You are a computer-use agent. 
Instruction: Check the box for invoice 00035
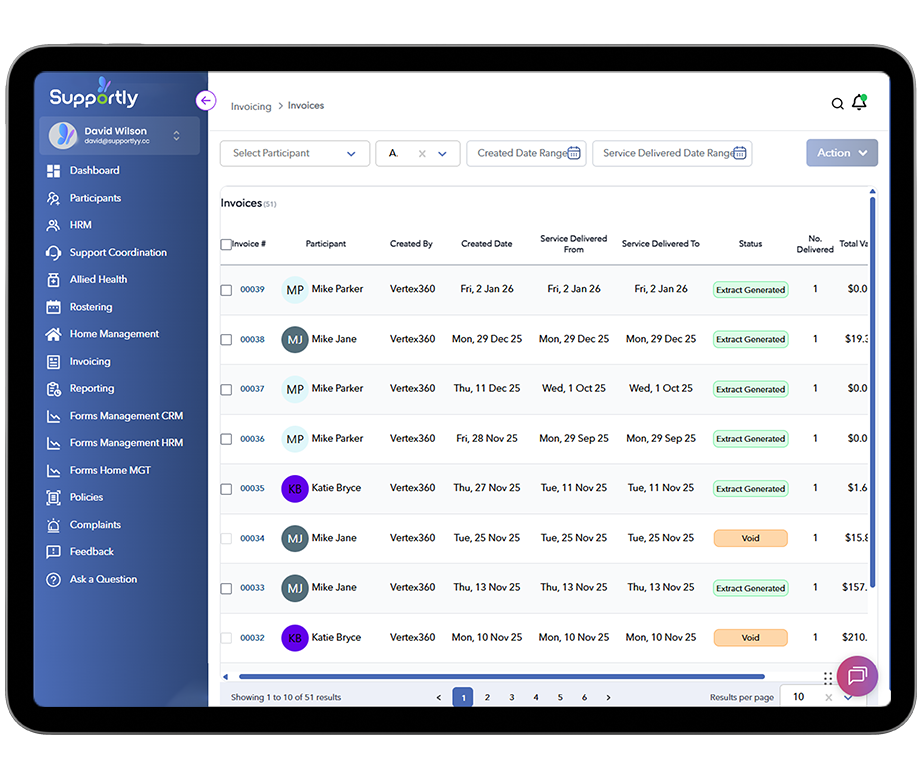pyautogui.click(x=226, y=489)
